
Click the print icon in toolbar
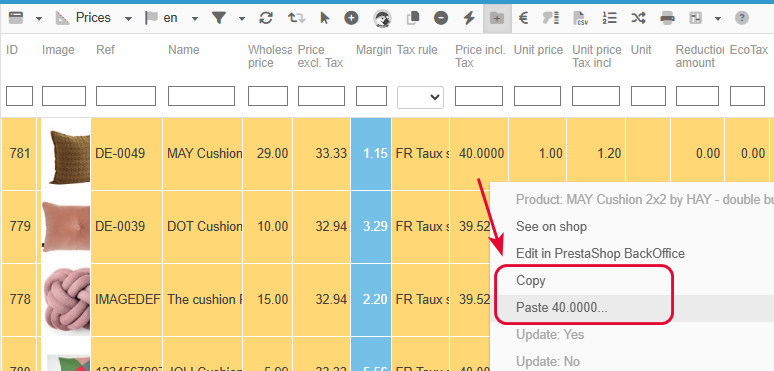[667, 18]
